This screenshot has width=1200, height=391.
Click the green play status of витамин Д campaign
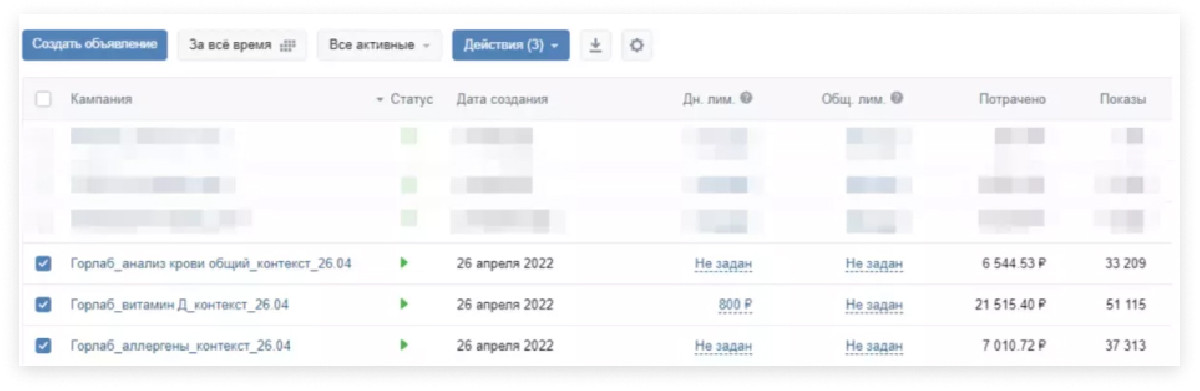(404, 304)
